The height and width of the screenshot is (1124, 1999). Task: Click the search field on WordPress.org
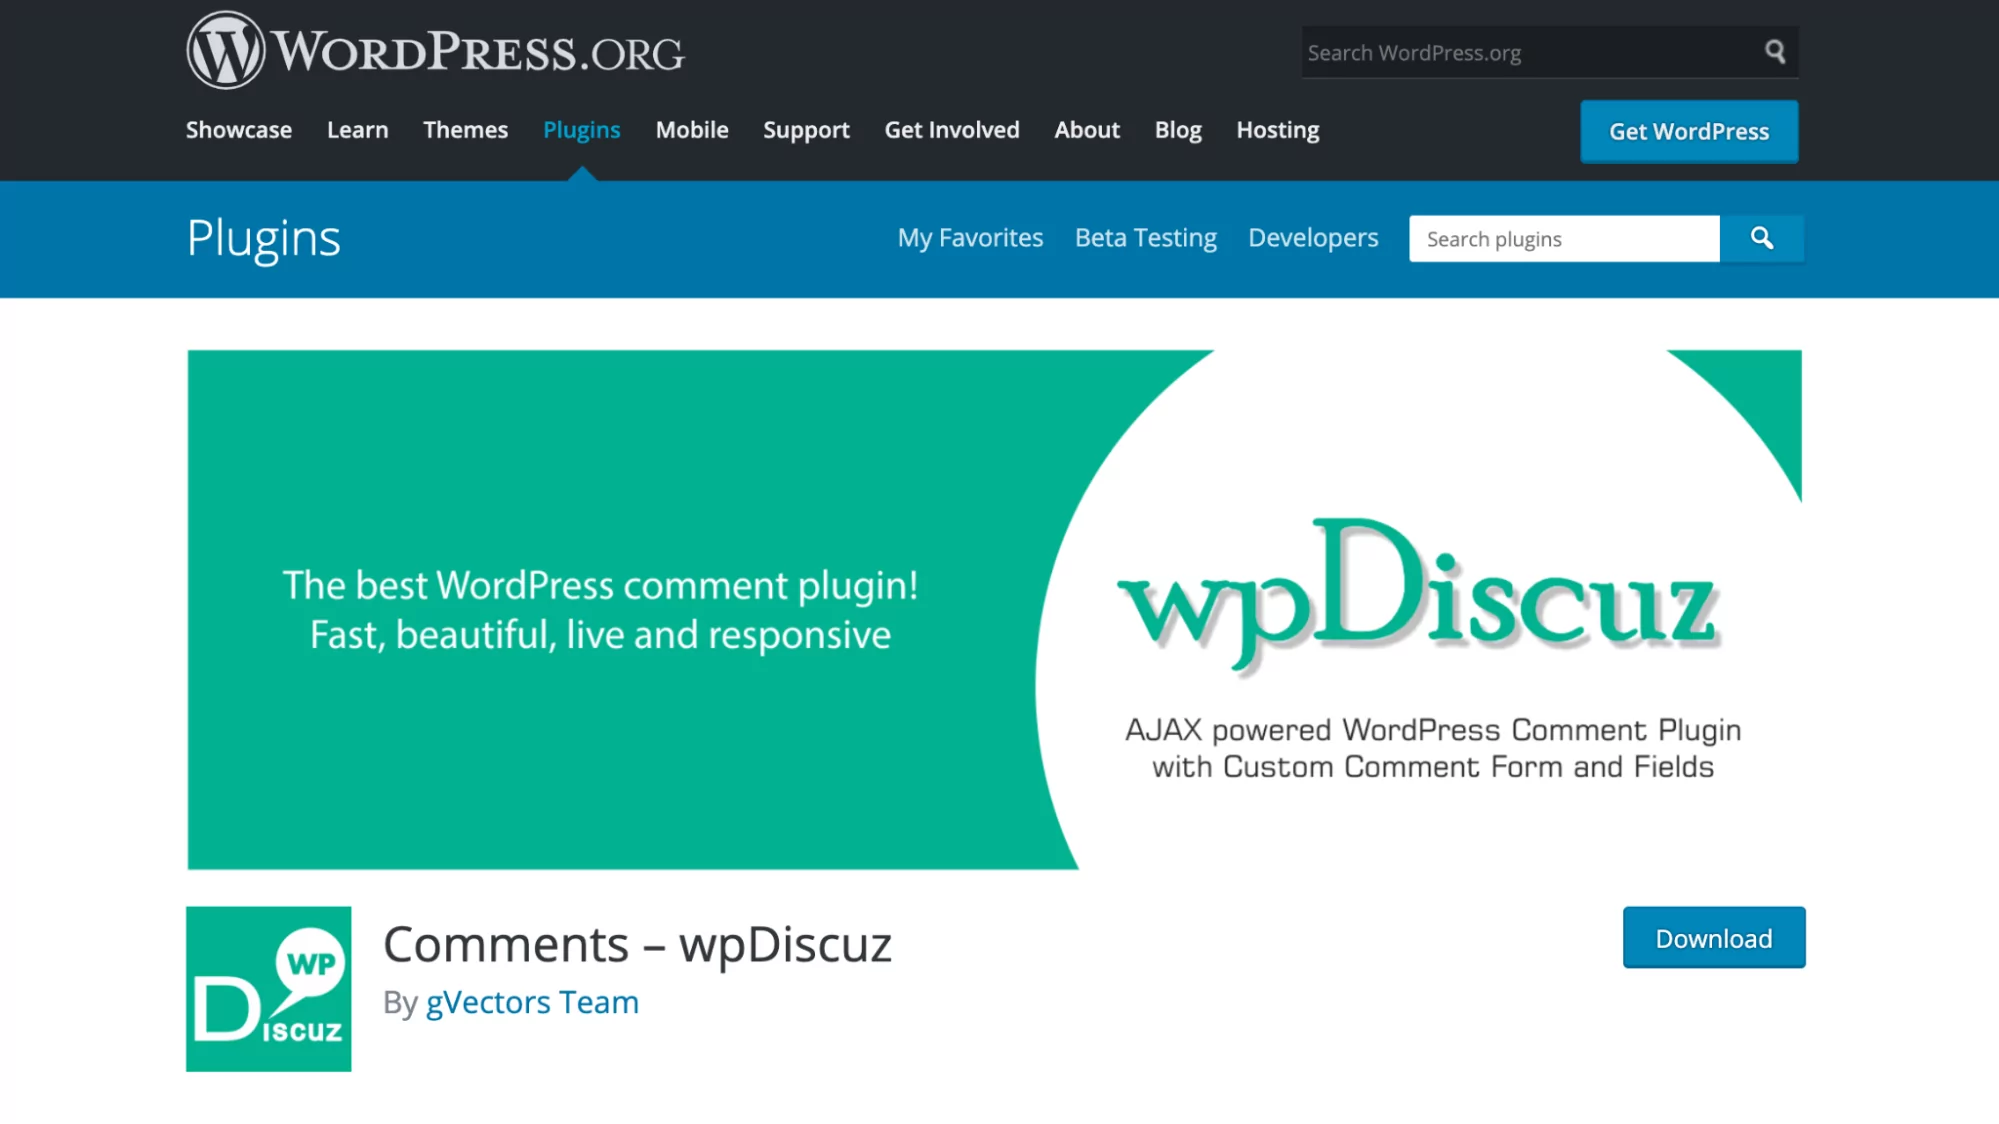[x=1528, y=51]
